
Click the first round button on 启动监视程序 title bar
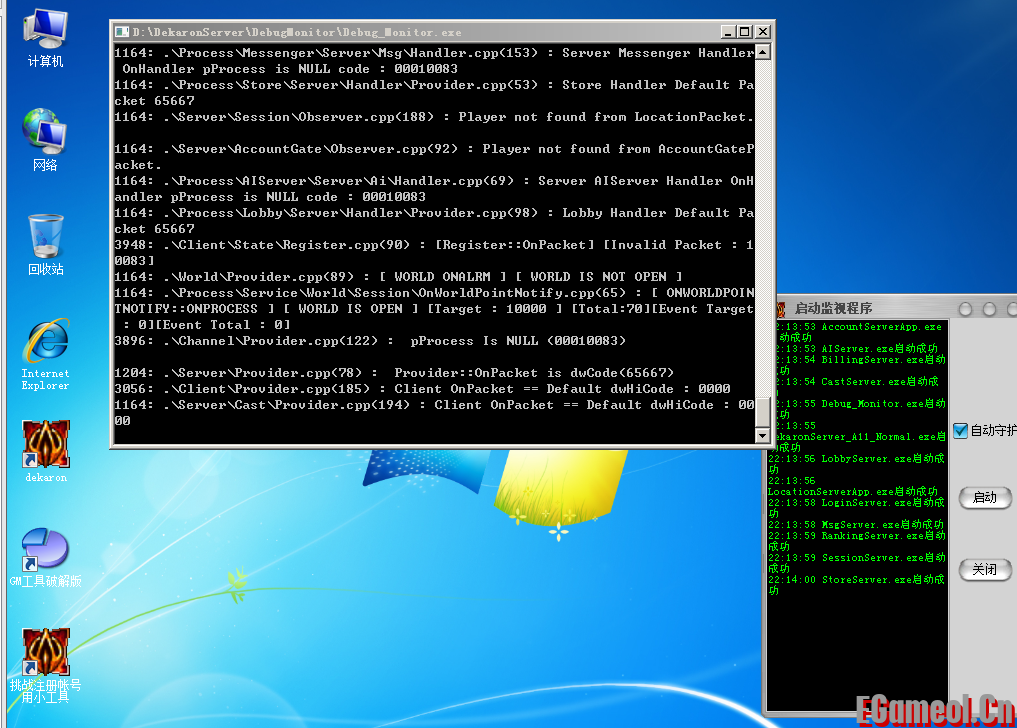(965, 309)
